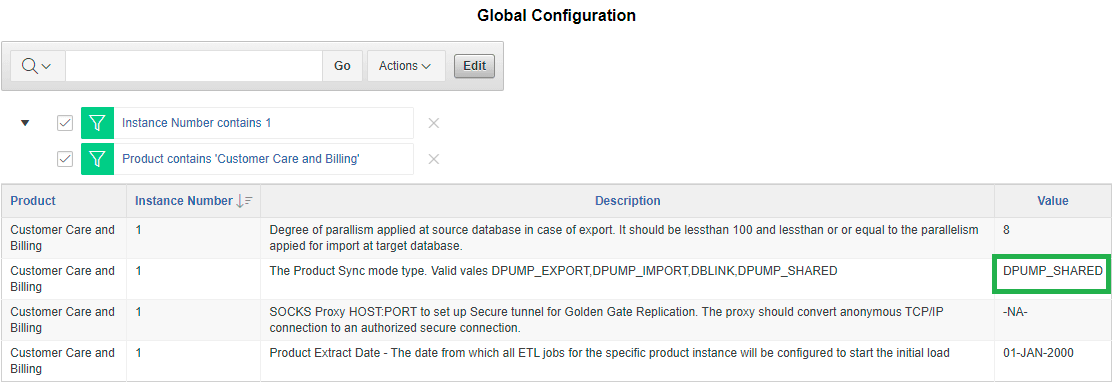Click Instance Number cell in the Extract Date row
The width and height of the screenshot is (1114, 386).
(193, 360)
